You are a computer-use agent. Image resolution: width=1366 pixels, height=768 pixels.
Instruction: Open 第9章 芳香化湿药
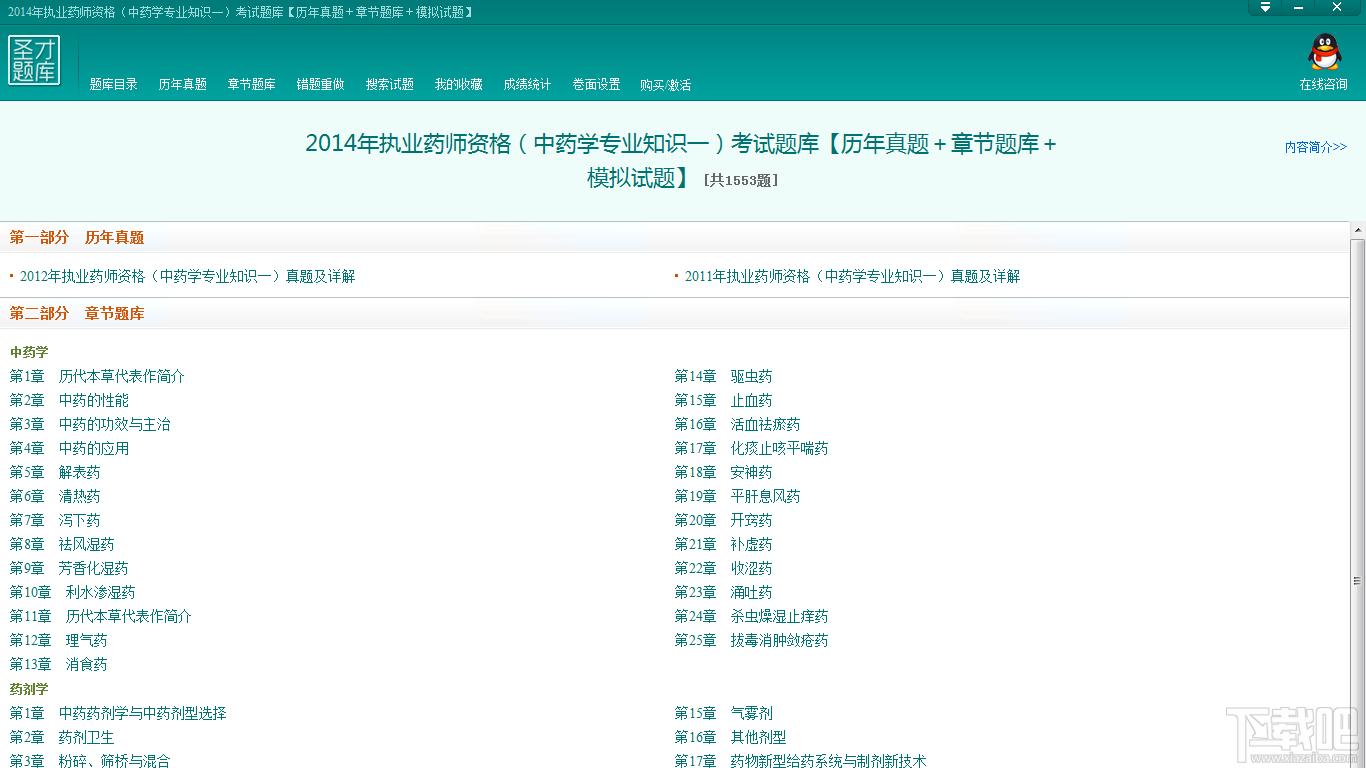[69, 568]
